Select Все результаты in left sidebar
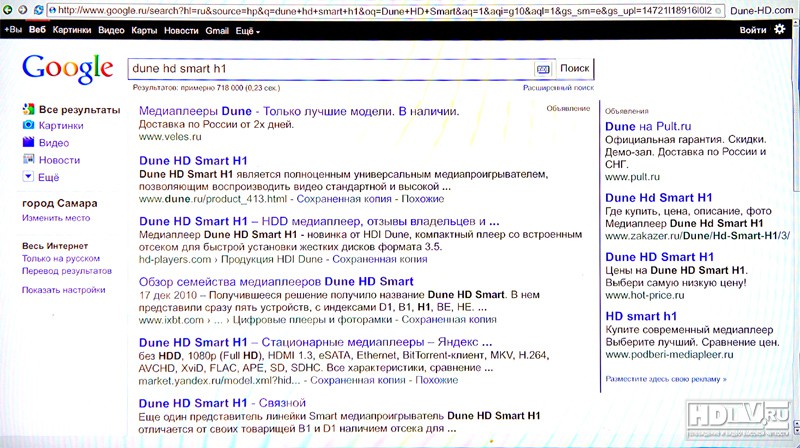 pyautogui.click(x=80, y=110)
